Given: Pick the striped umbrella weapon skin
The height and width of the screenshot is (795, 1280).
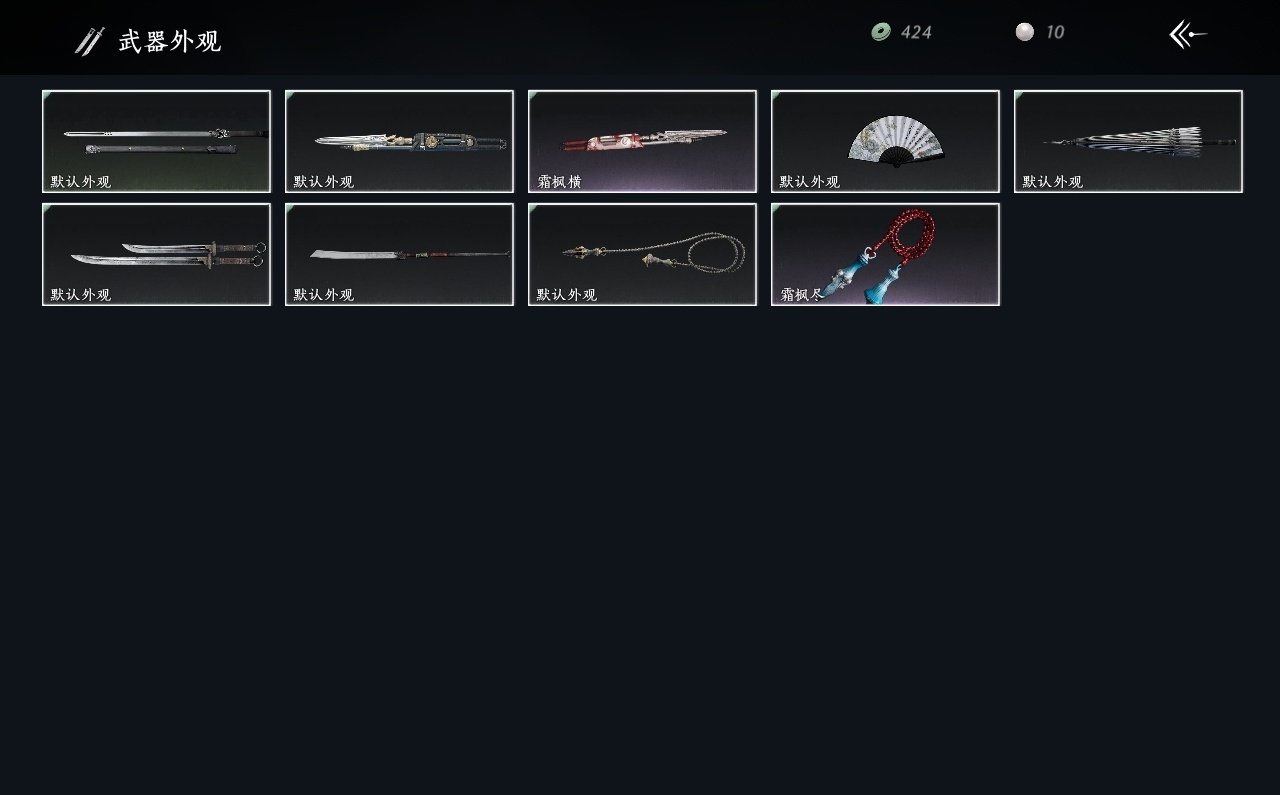Looking at the screenshot, I should [1128, 141].
